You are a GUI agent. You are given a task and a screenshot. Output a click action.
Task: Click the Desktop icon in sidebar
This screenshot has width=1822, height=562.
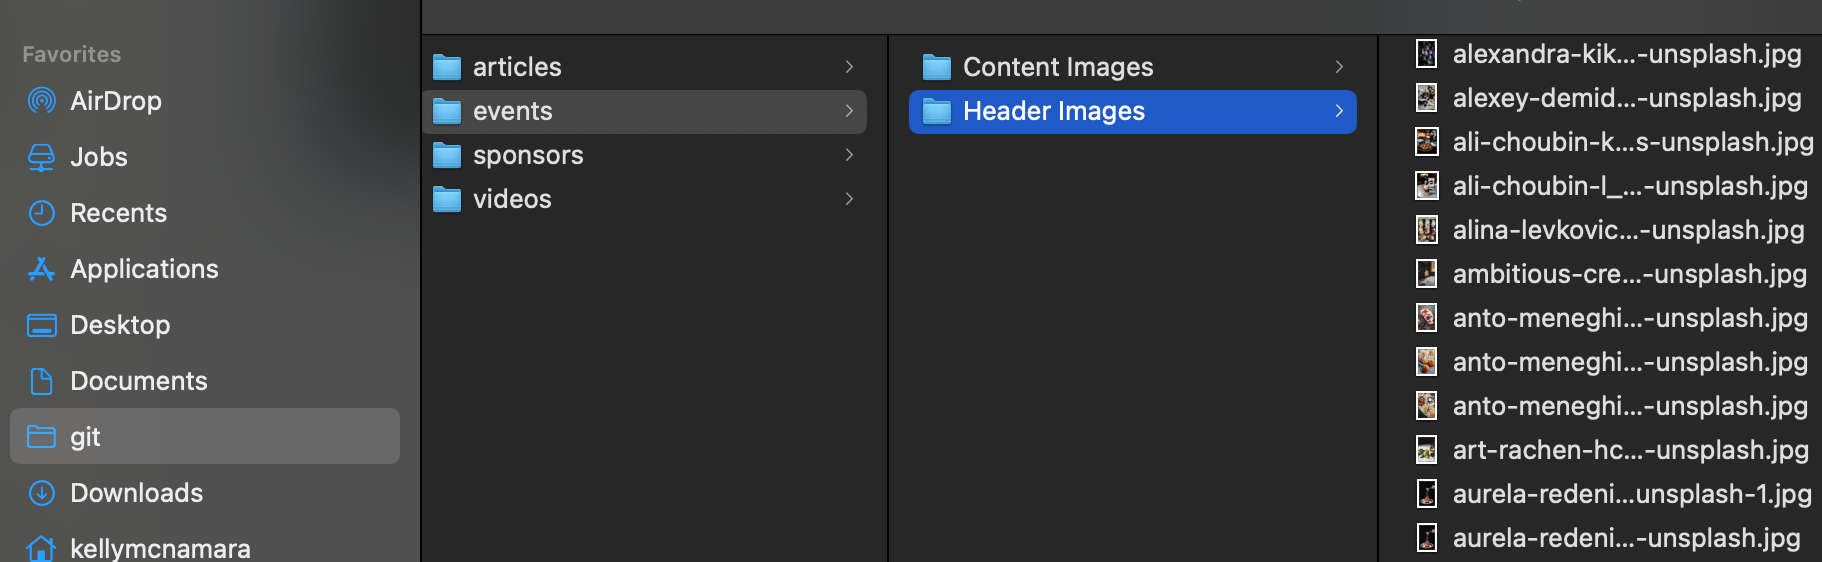41,325
